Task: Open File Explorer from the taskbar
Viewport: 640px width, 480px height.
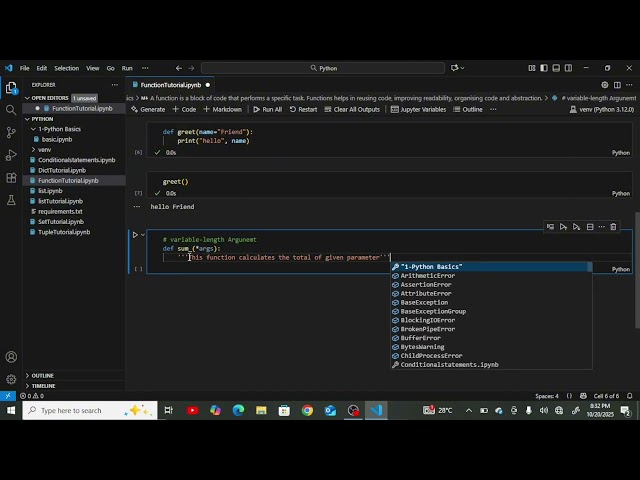Action: coord(261,410)
